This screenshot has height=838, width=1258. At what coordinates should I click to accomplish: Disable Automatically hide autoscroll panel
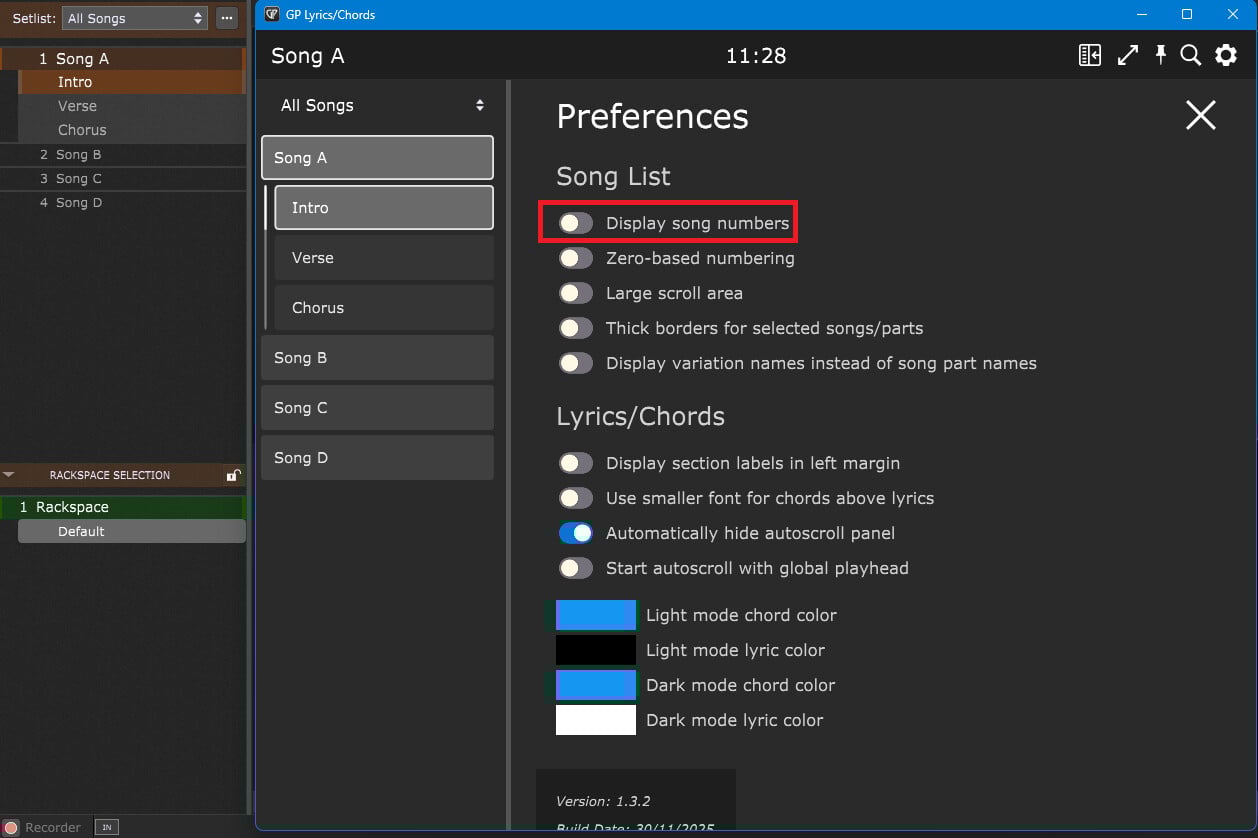click(576, 533)
